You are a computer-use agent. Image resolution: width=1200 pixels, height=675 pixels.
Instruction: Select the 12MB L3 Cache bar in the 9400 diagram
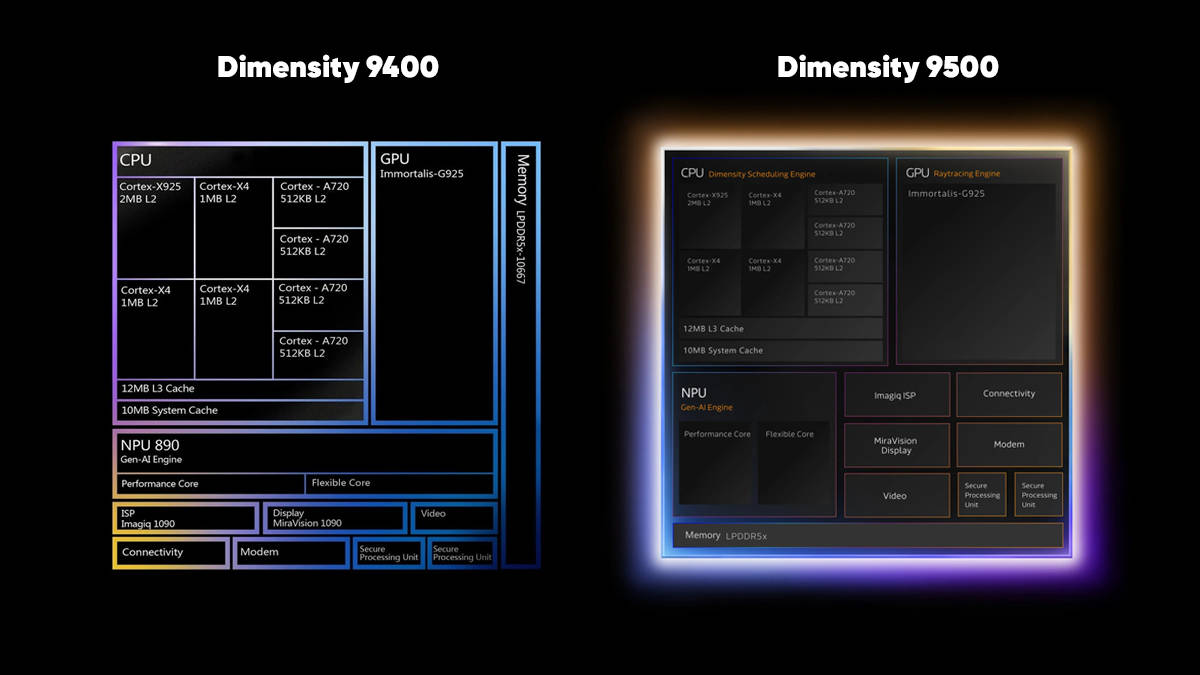[240, 388]
